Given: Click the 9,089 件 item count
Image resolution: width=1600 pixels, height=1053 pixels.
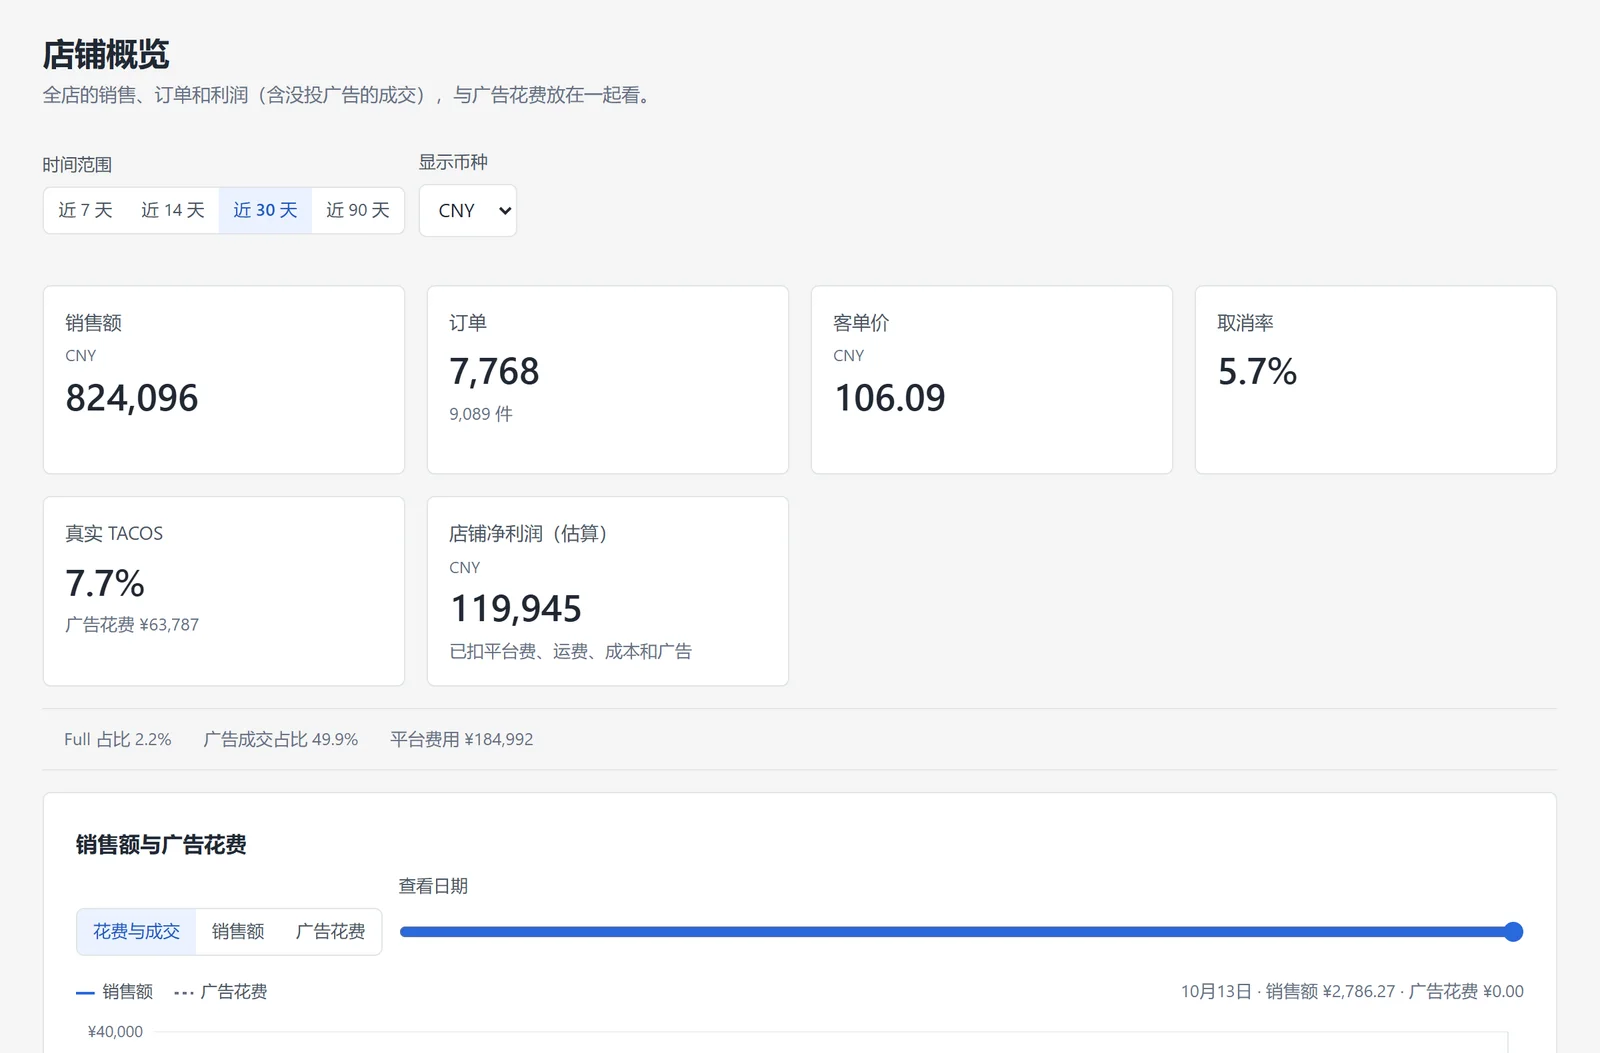Looking at the screenshot, I should [x=481, y=414].
